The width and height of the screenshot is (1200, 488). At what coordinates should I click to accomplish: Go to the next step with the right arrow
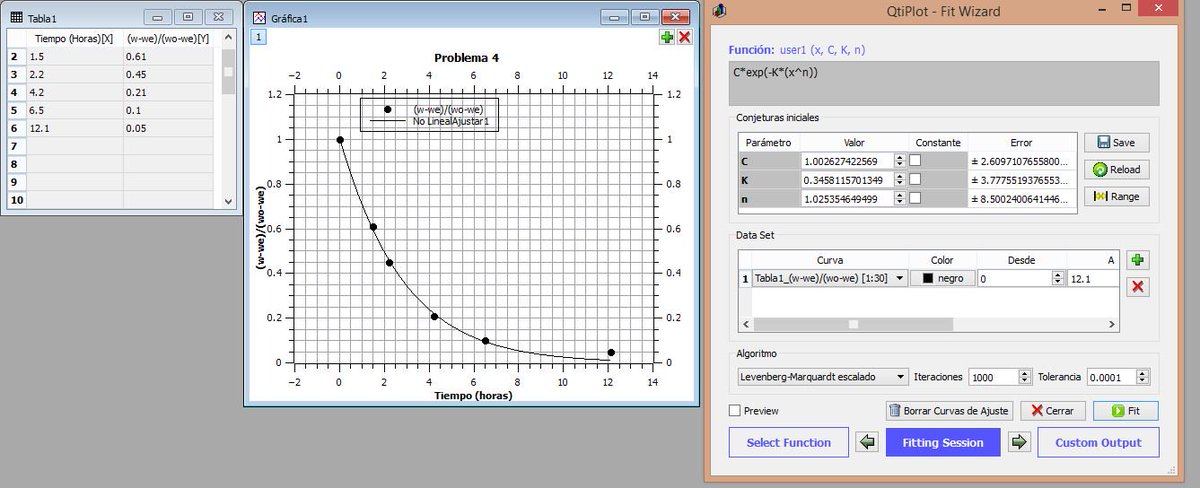(1019, 442)
